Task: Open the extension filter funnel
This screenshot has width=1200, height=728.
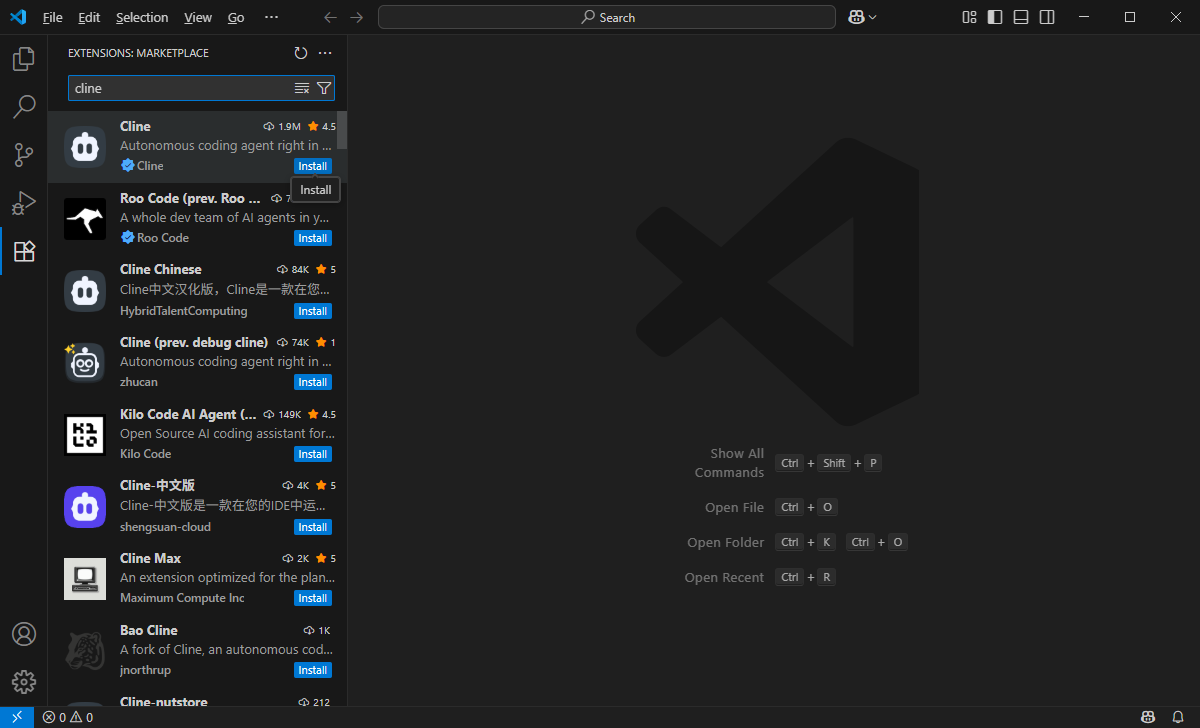Action: click(x=324, y=88)
